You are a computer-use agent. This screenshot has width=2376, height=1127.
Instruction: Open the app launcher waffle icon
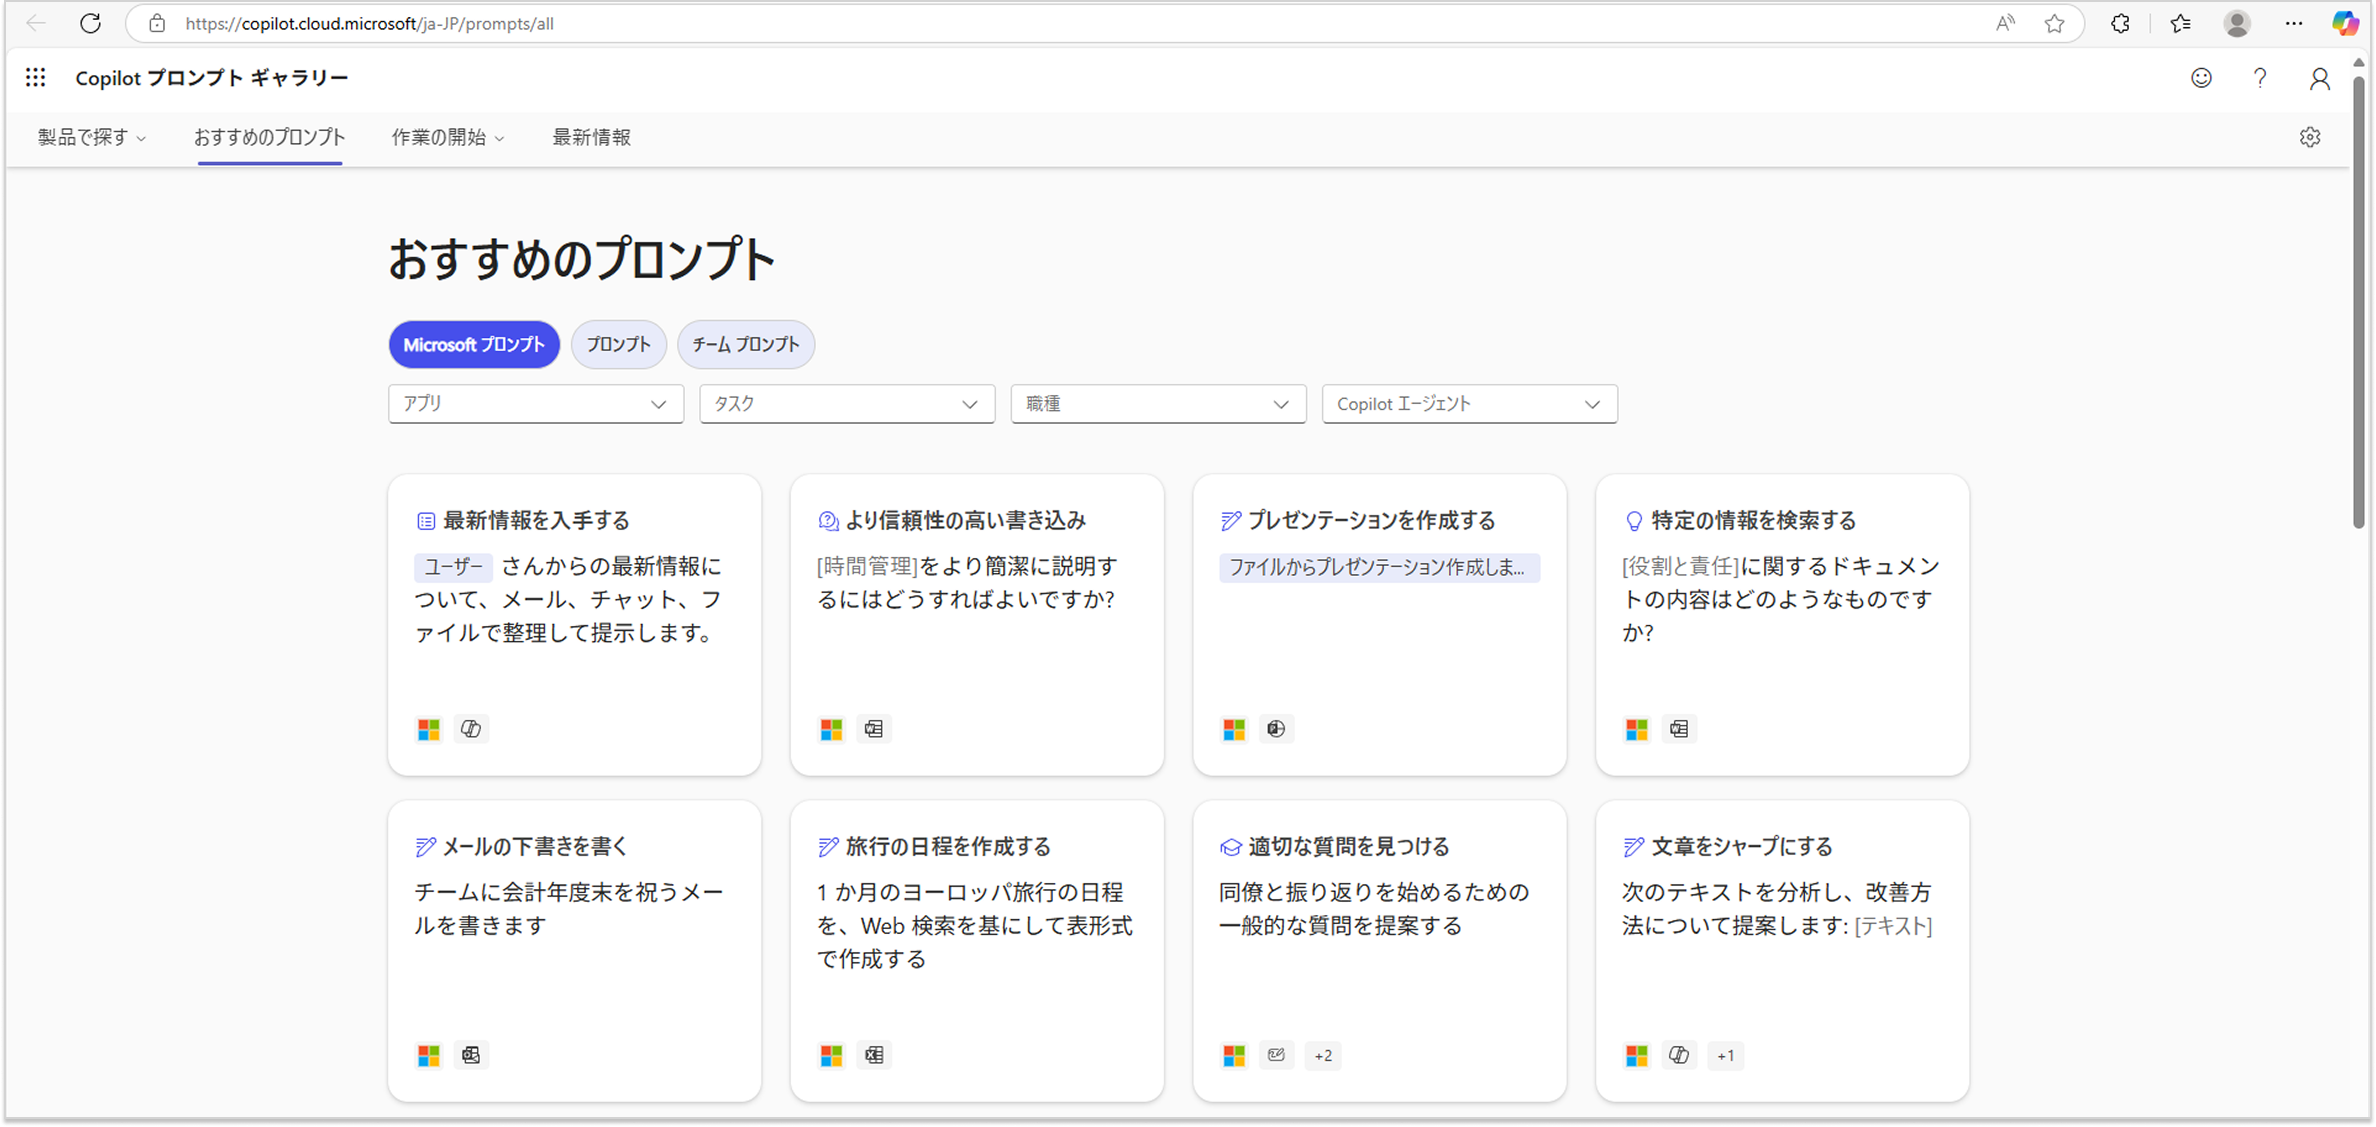coord(36,78)
